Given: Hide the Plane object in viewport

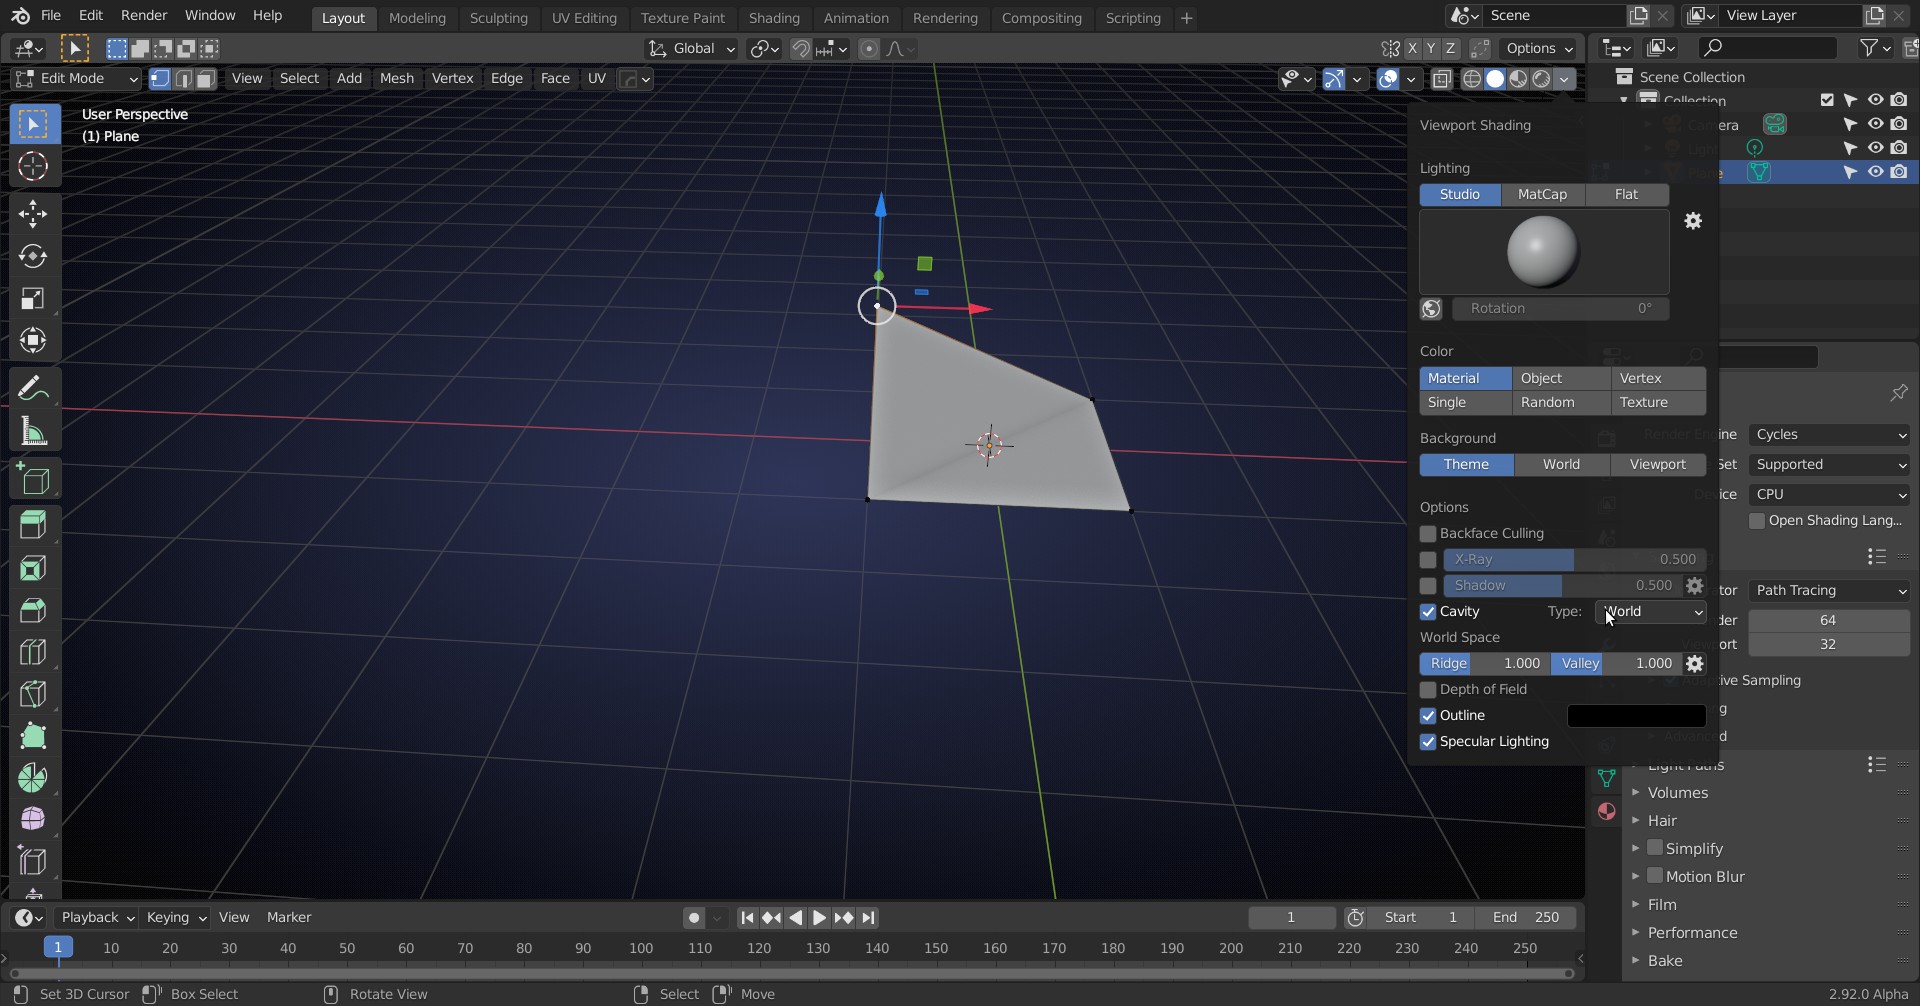Looking at the screenshot, I should pos(1875,172).
